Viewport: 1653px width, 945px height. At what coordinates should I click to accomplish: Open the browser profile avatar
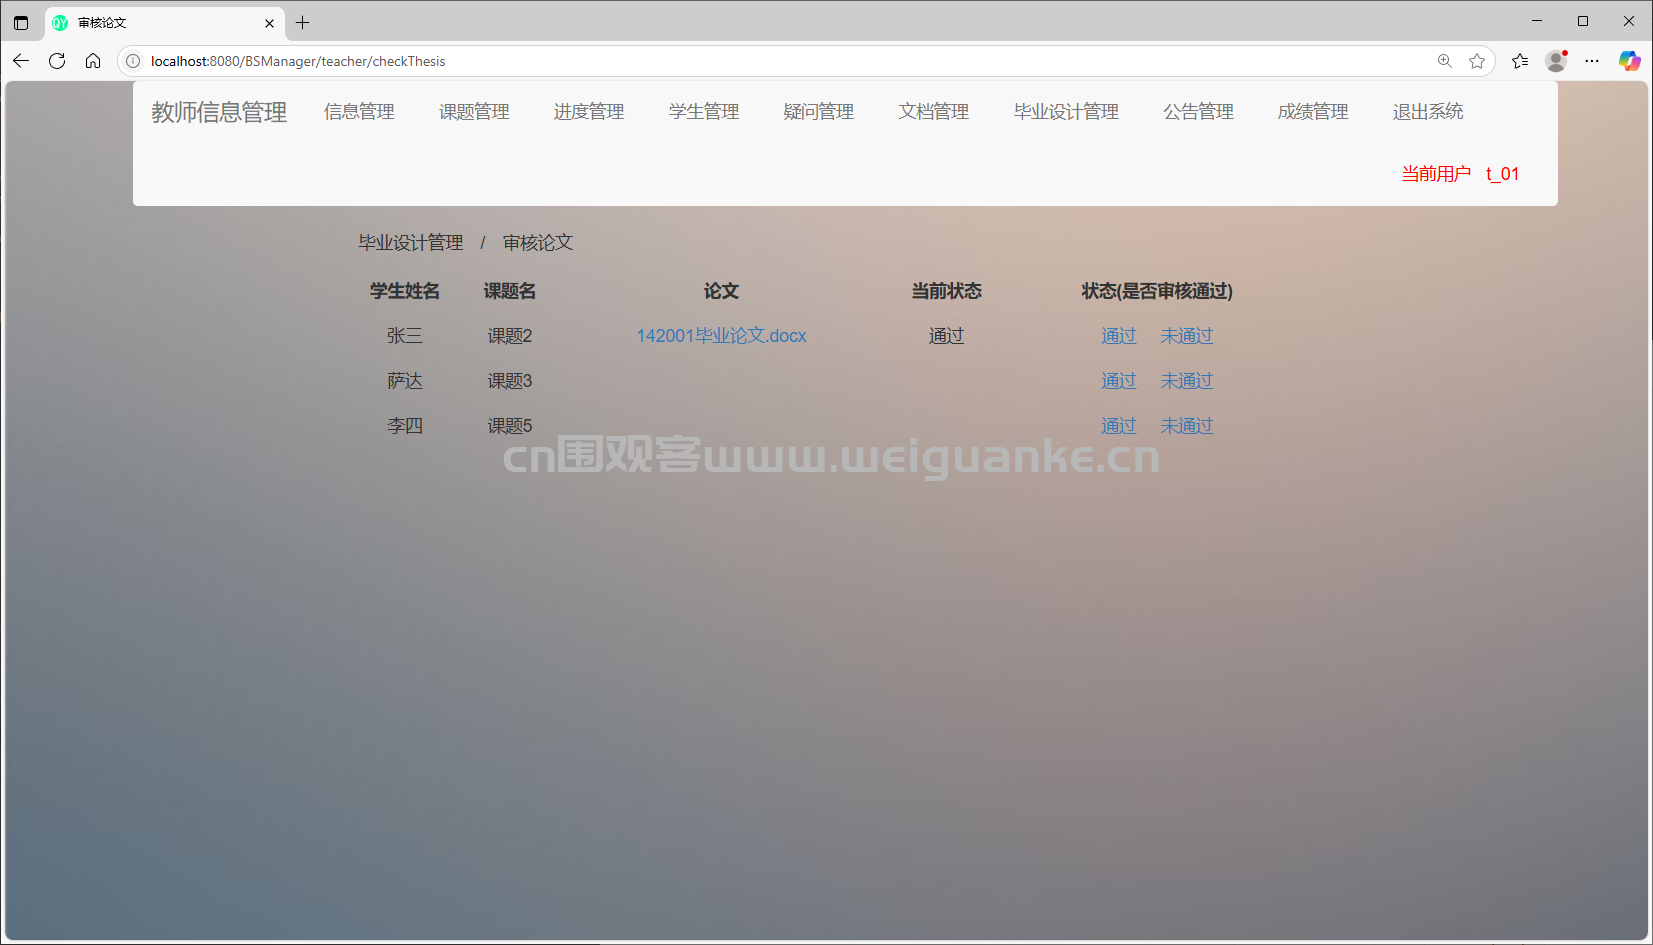pyautogui.click(x=1556, y=61)
